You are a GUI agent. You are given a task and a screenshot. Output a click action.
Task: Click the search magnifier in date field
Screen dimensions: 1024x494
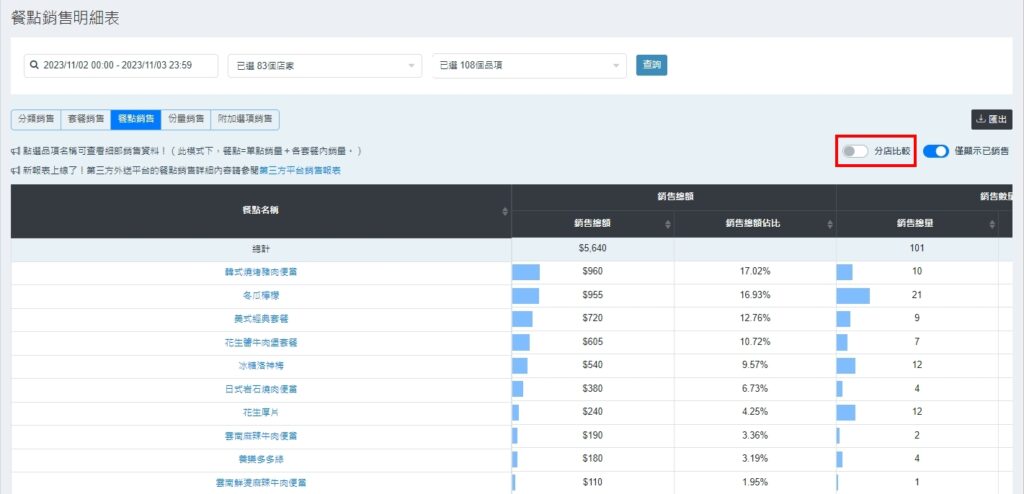tap(34, 65)
